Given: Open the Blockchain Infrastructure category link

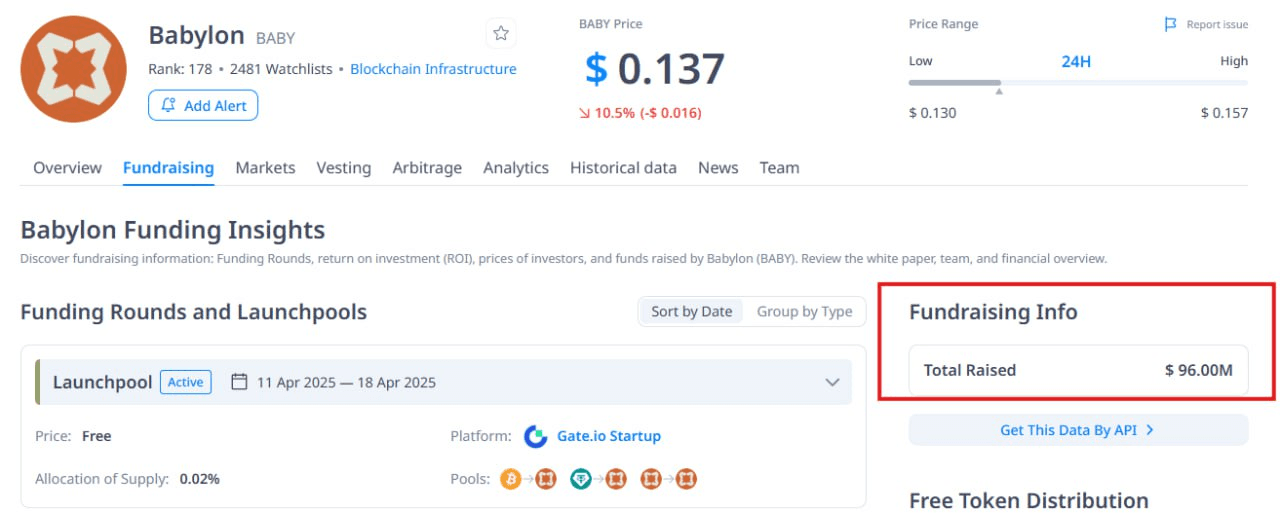Looking at the screenshot, I should pyautogui.click(x=433, y=69).
